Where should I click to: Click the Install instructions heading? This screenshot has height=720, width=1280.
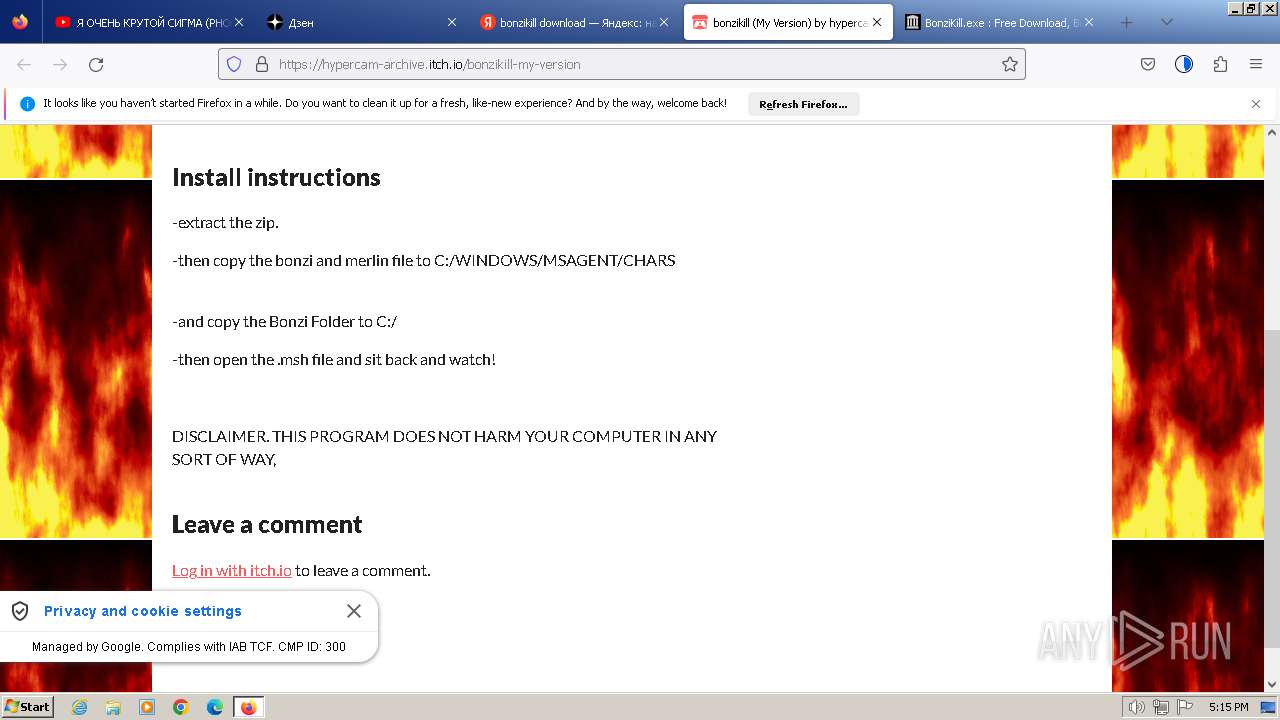click(x=276, y=177)
